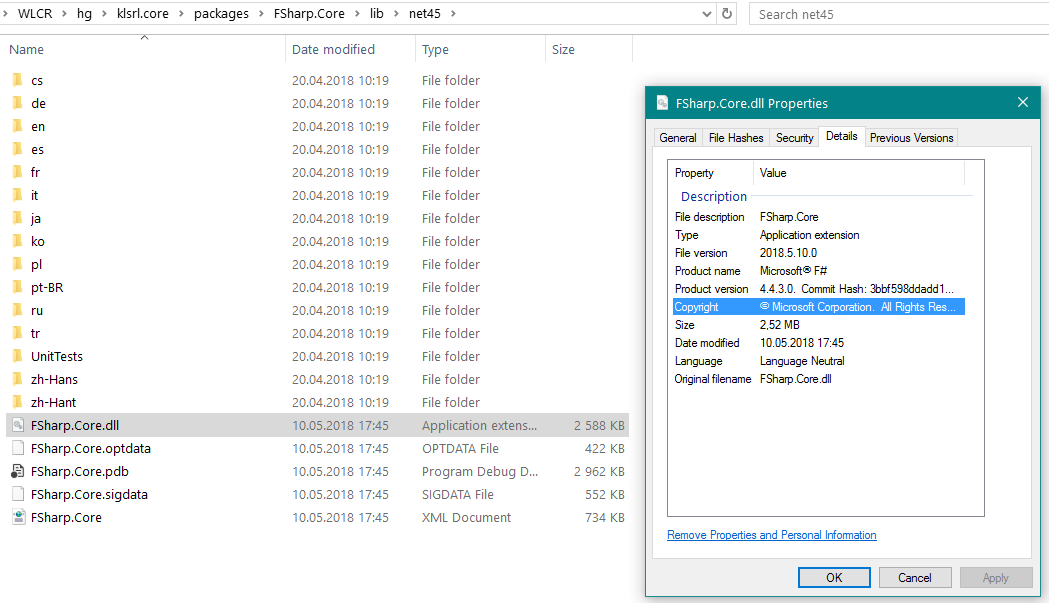Click the pl folder icon
This screenshot has width=1049, height=603.
pyautogui.click(x=18, y=264)
